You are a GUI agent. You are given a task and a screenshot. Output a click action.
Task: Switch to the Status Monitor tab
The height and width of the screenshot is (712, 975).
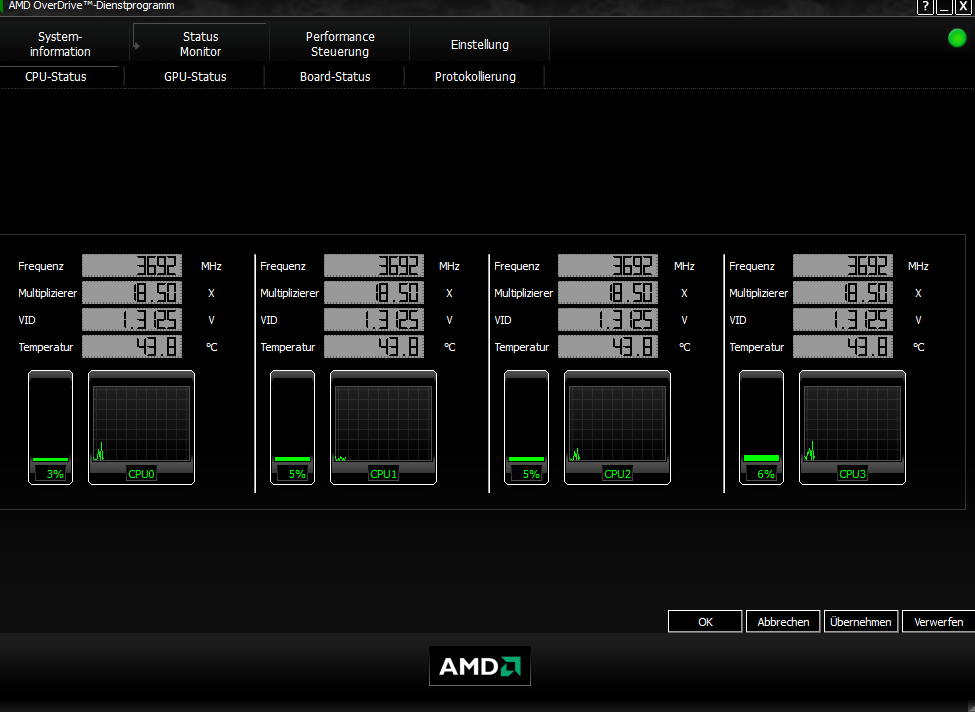pyautogui.click(x=200, y=44)
